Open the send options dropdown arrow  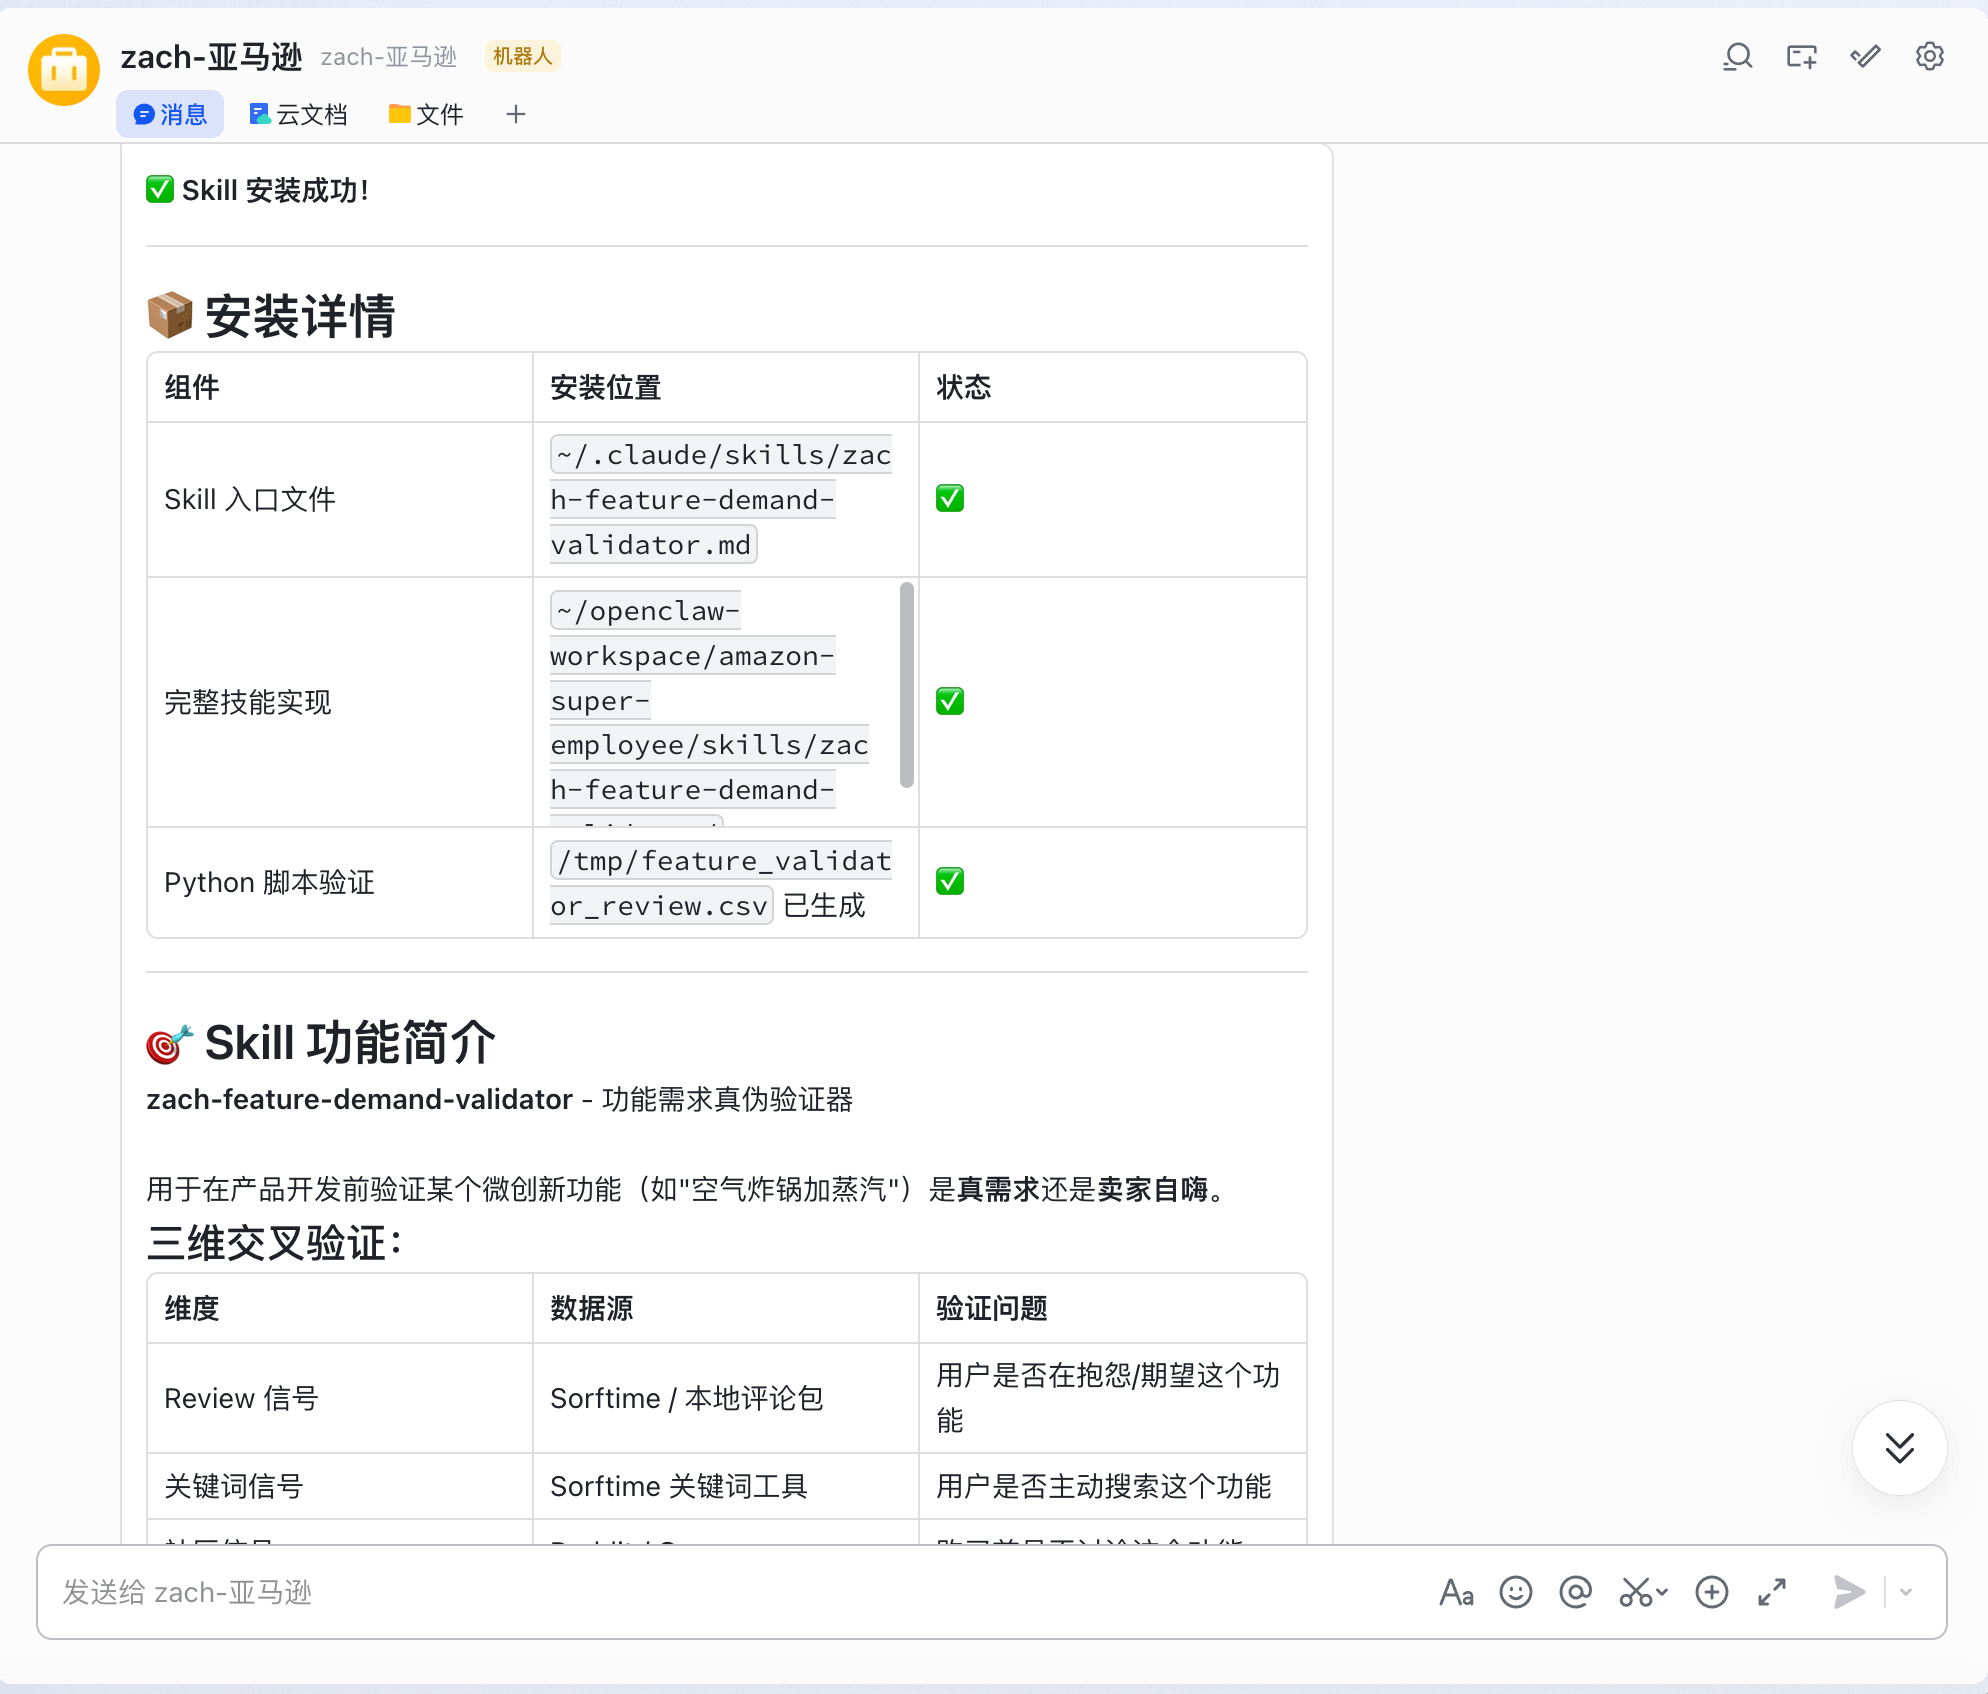[x=1906, y=1592]
